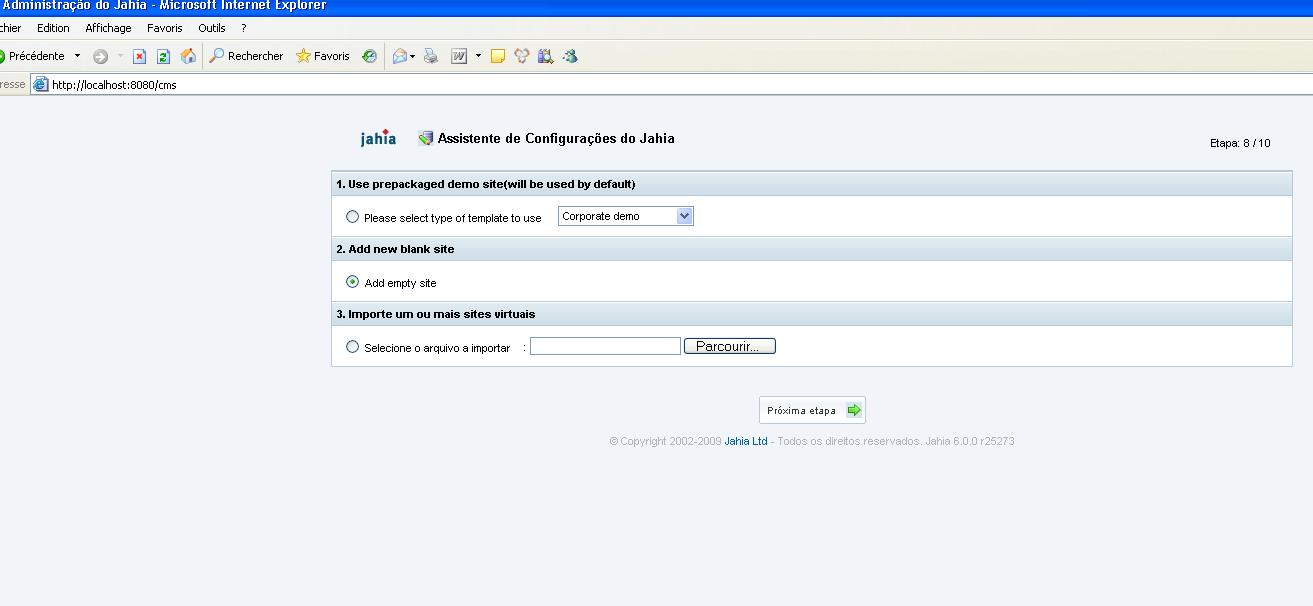The width and height of the screenshot is (1313, 606).
Task: Click the Précédente back button
Action: pos(32,56)
